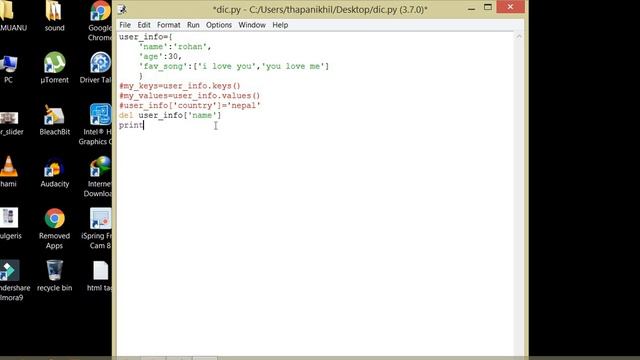Open the Window menu
640x360 pixels.
252,25
